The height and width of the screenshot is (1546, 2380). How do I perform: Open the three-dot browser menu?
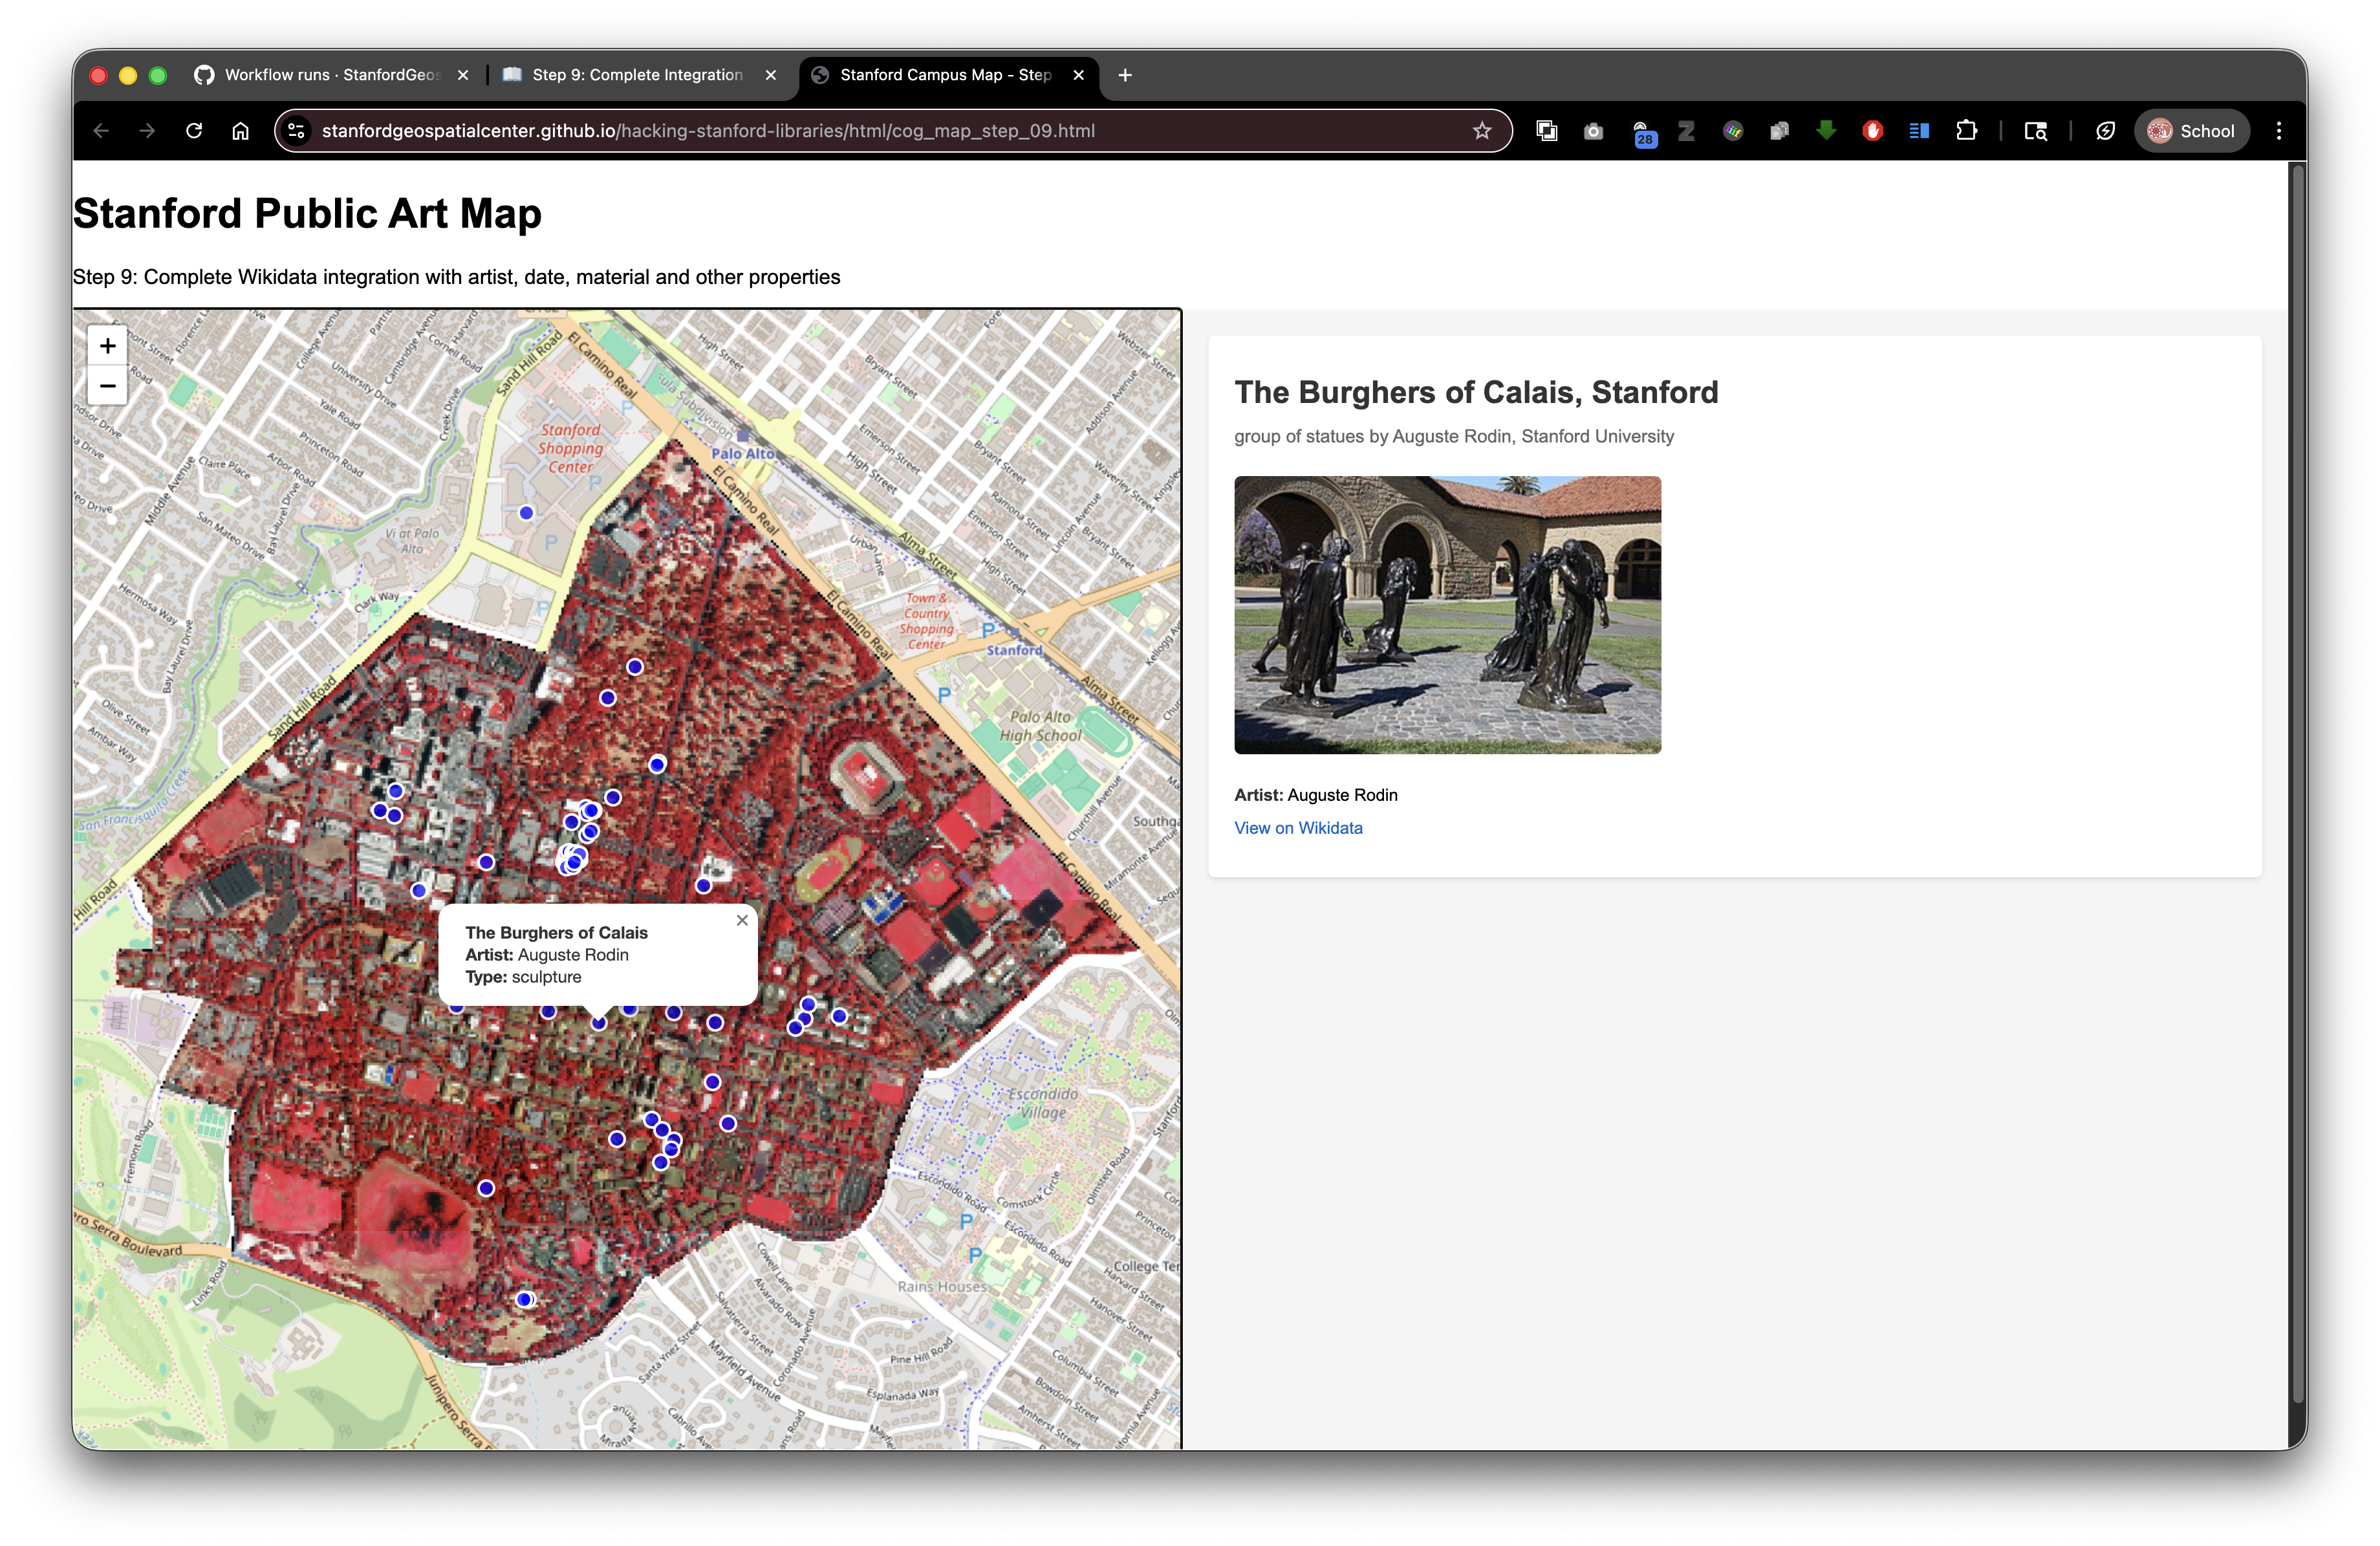coord(2279,131)
